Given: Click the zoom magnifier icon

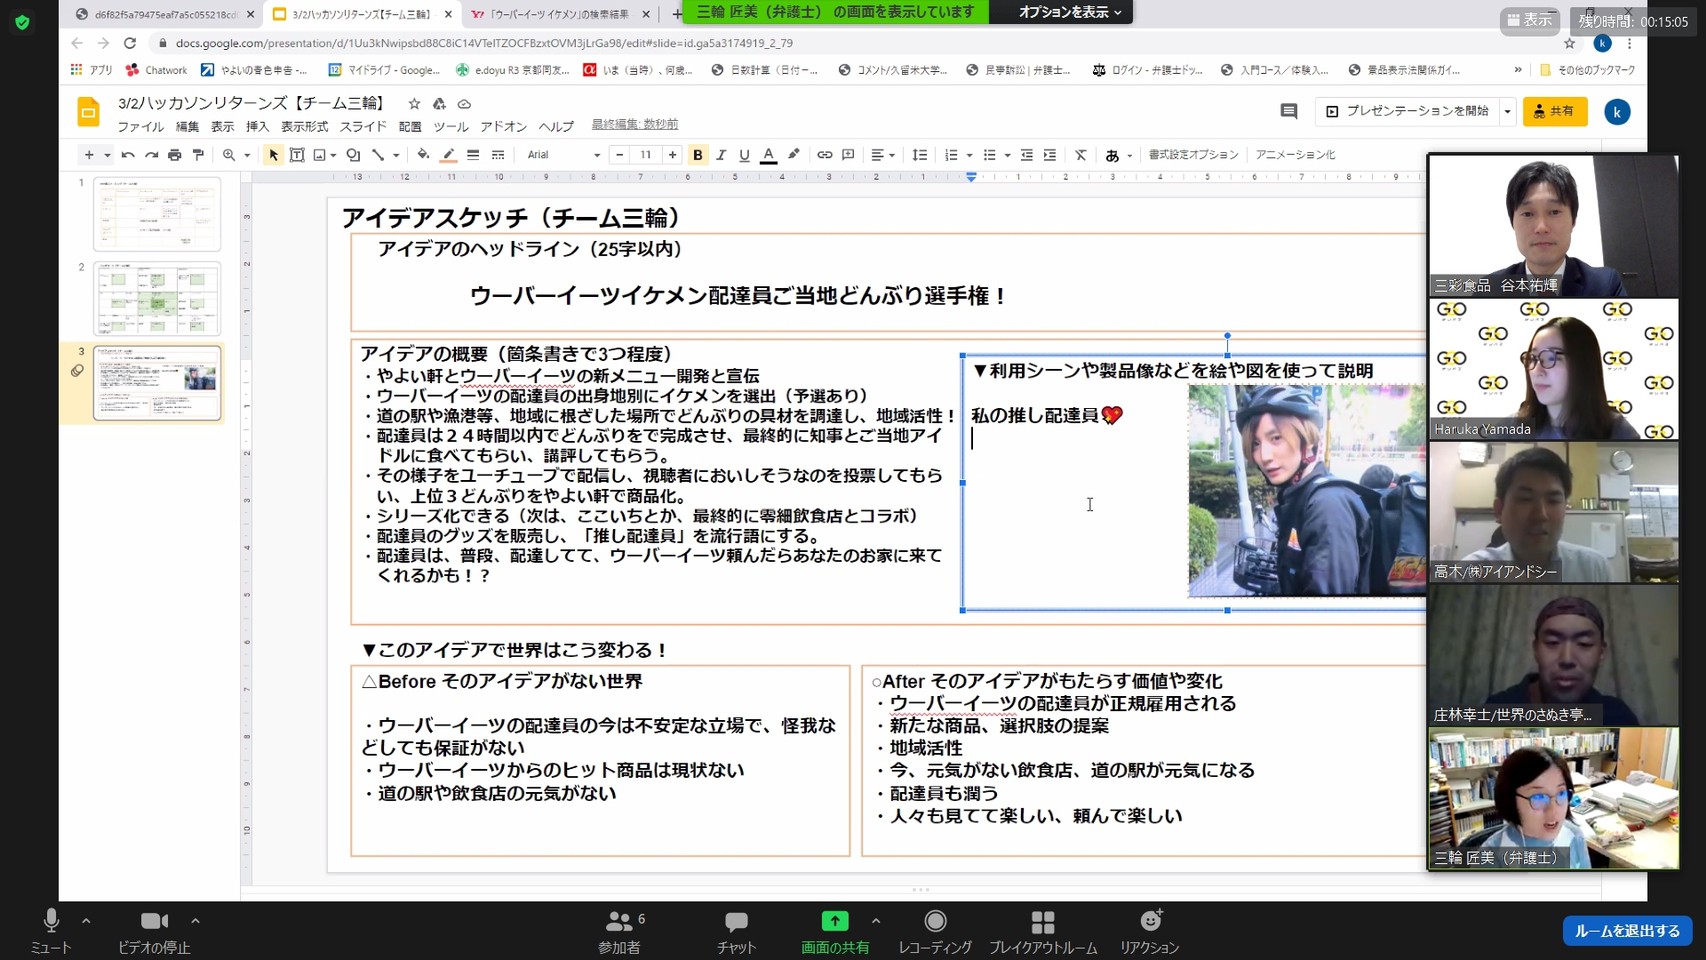Looking at the screenshot, I should pos(229,155).
